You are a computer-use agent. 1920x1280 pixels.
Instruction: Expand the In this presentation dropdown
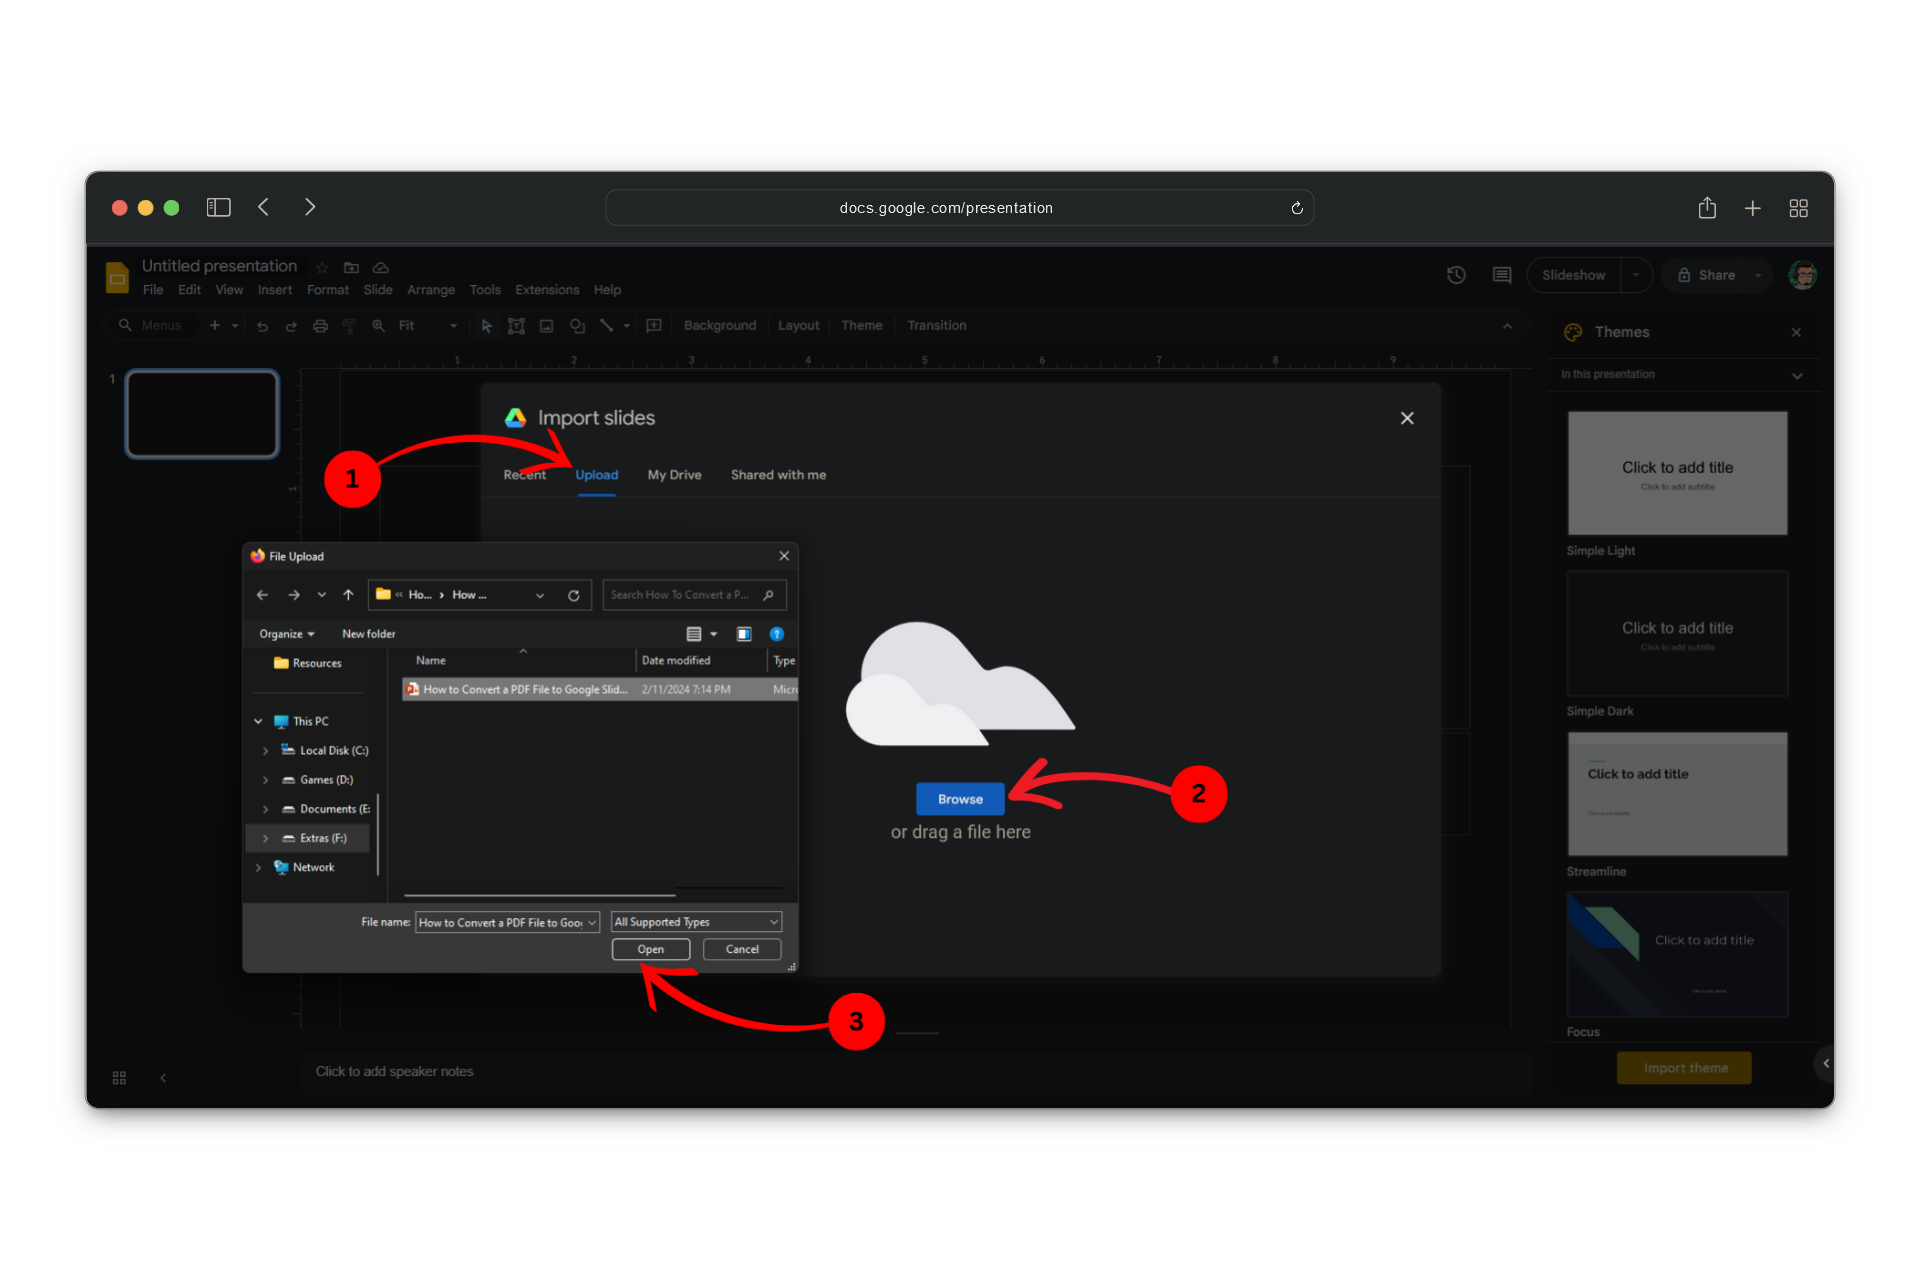(1797, 375)
